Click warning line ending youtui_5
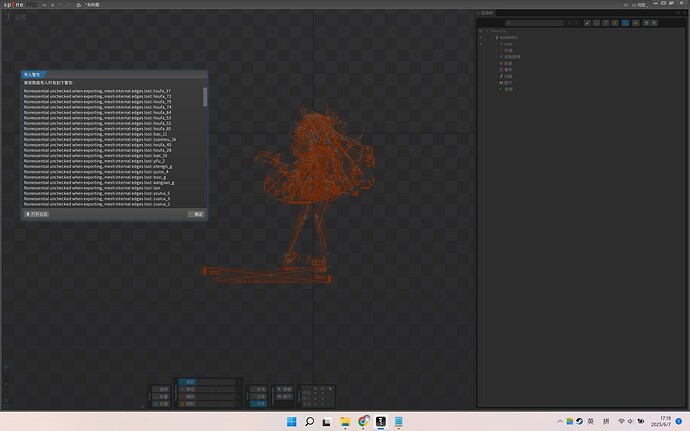This screenshot has height=431, width=690. point(97,193)
